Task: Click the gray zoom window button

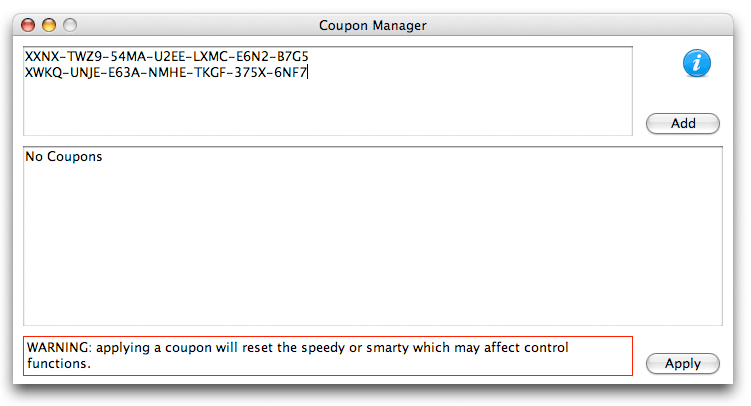Action: (70, 25)
